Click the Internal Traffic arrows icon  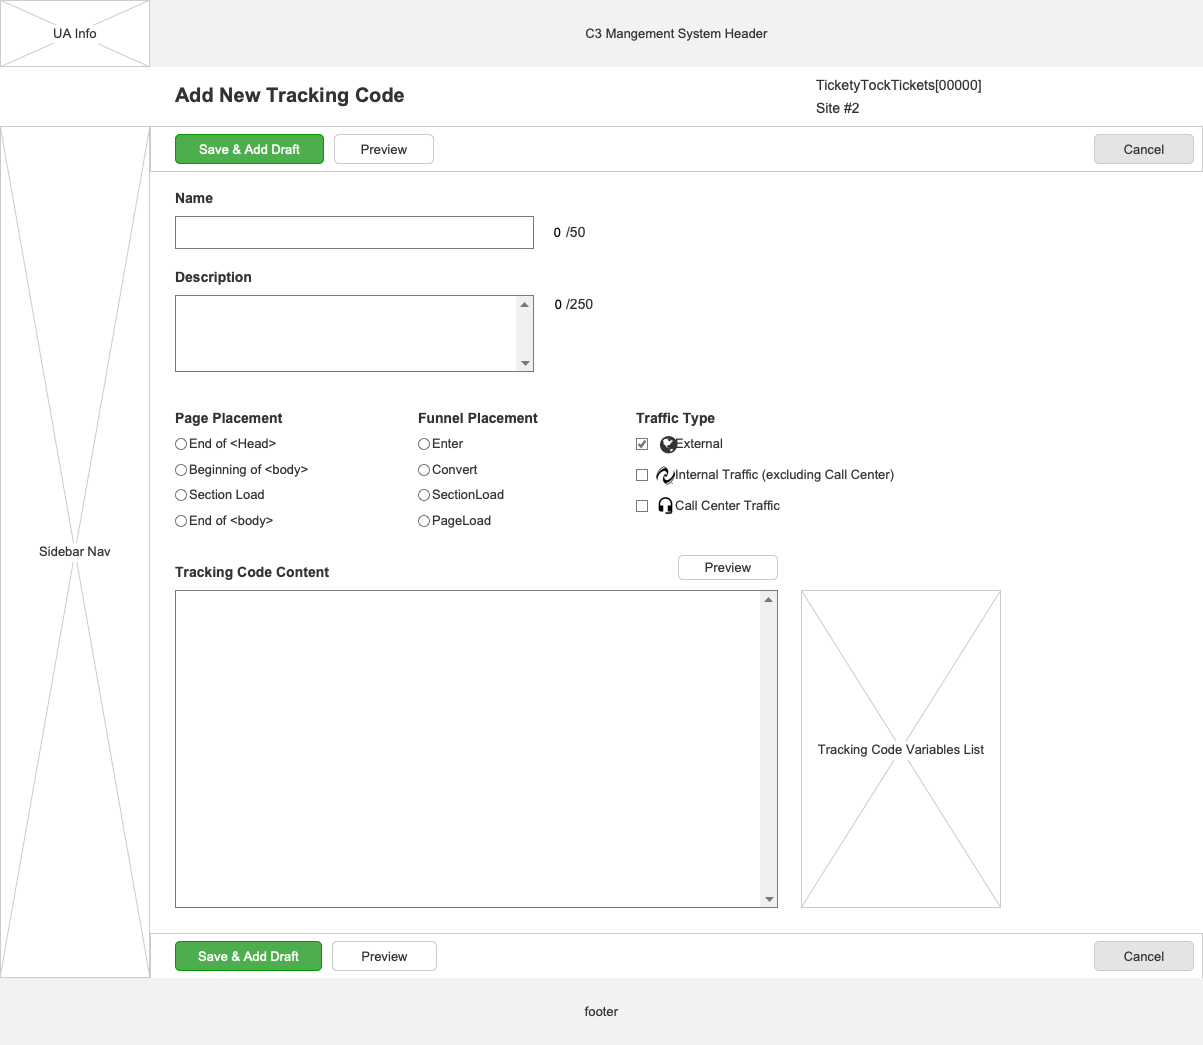[665, 476]
